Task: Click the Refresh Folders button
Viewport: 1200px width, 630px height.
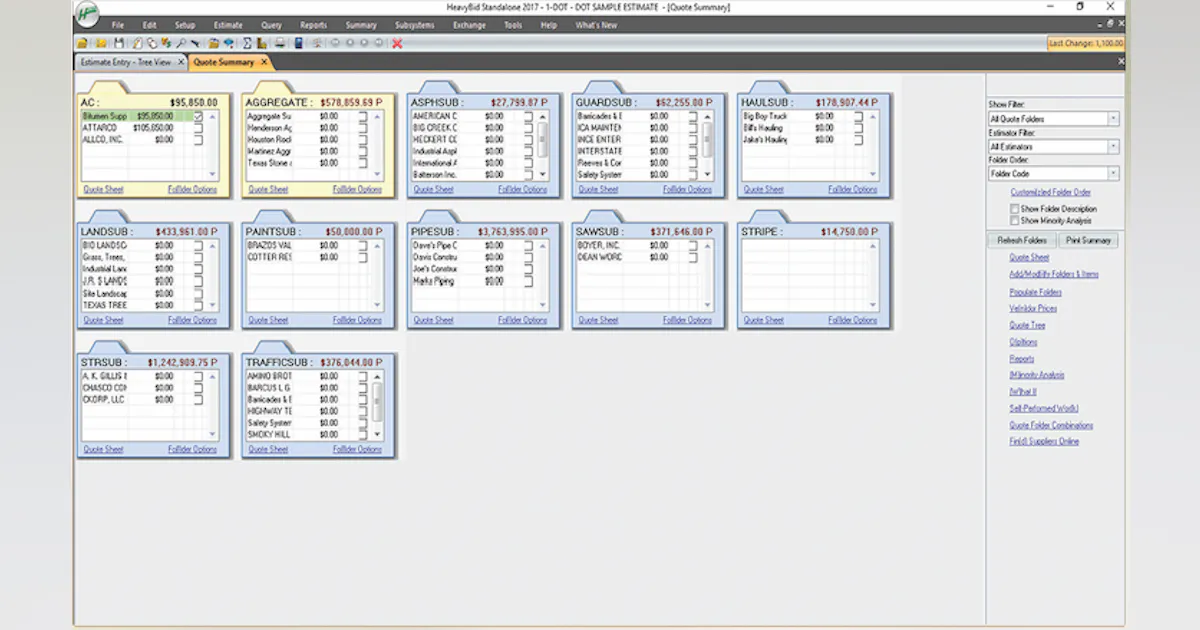Action: pos(1022,241)
